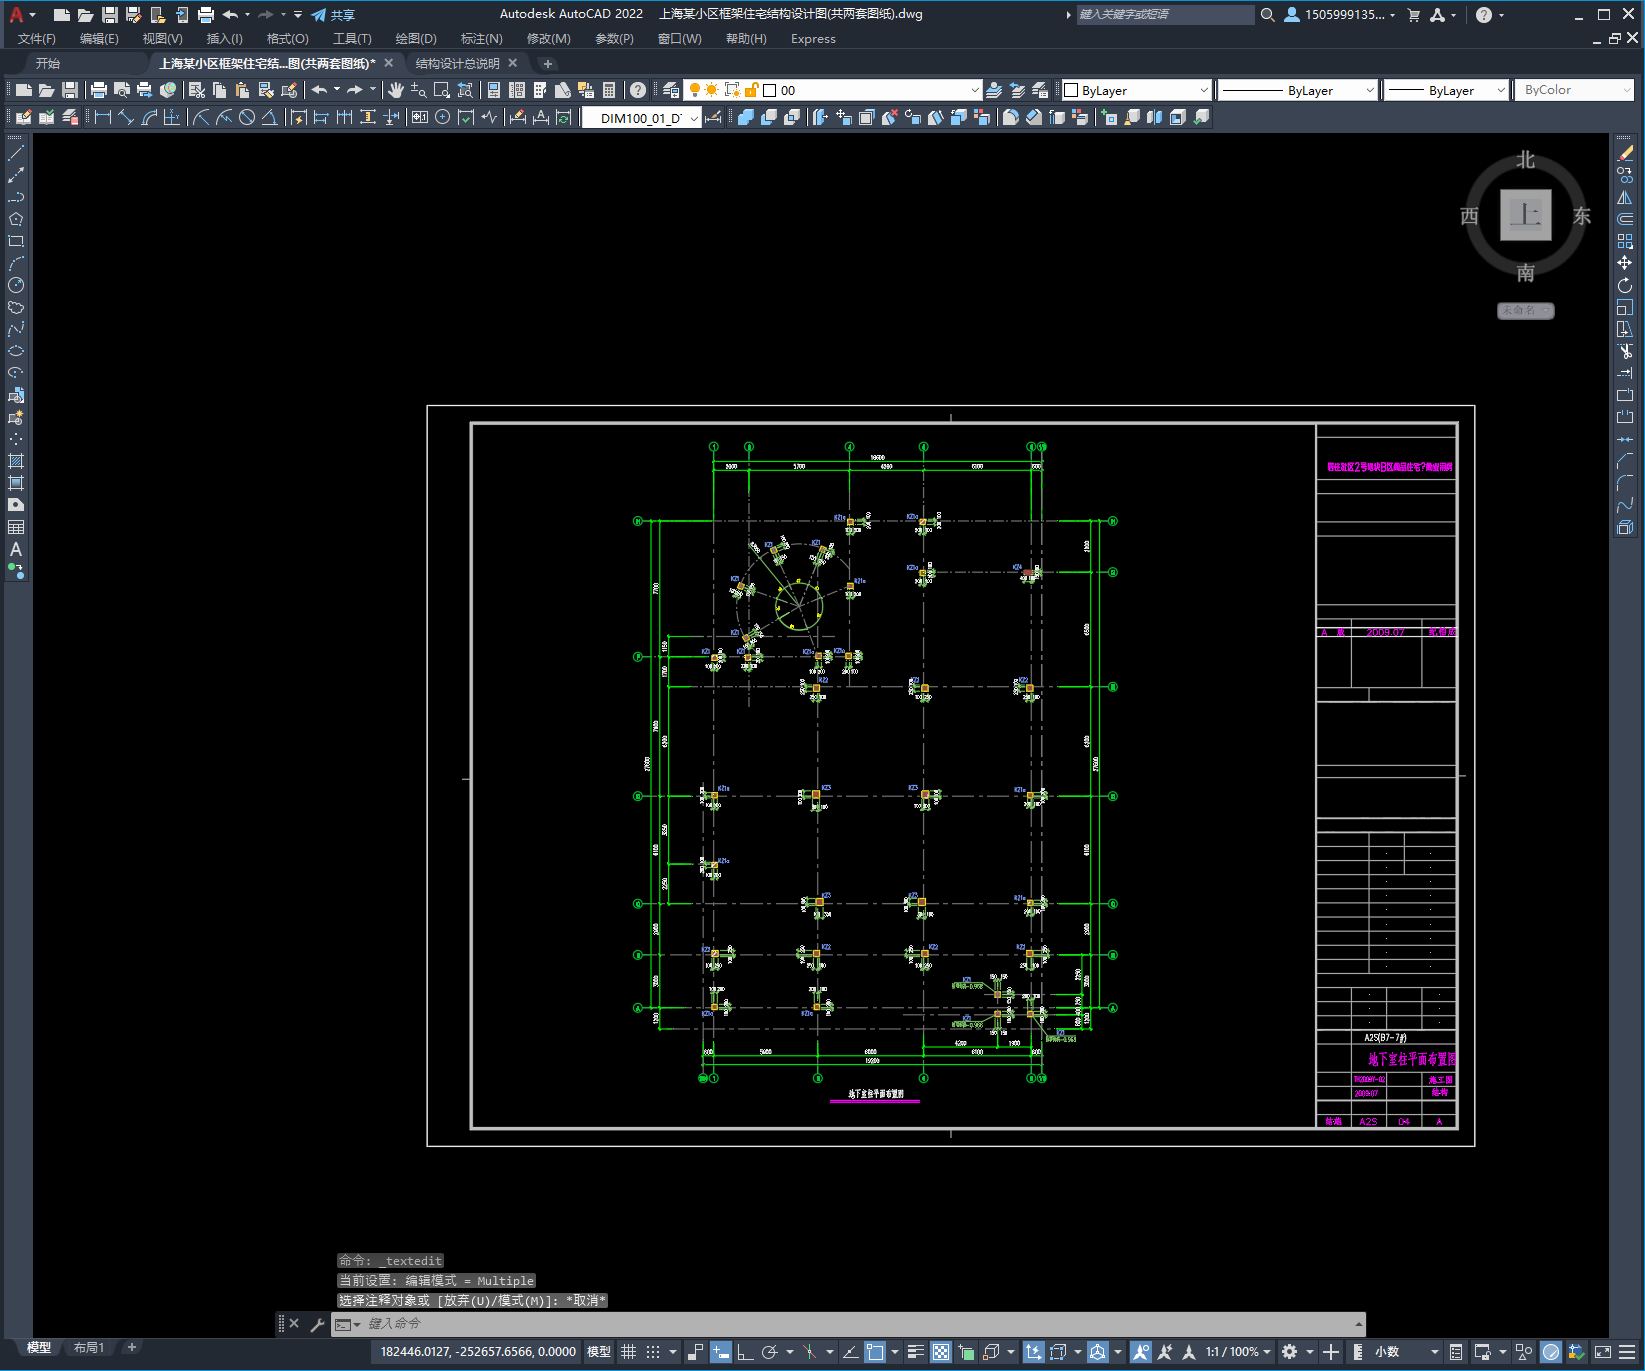
Task: Open the 视图(V) menu
Action: [162, 39]
